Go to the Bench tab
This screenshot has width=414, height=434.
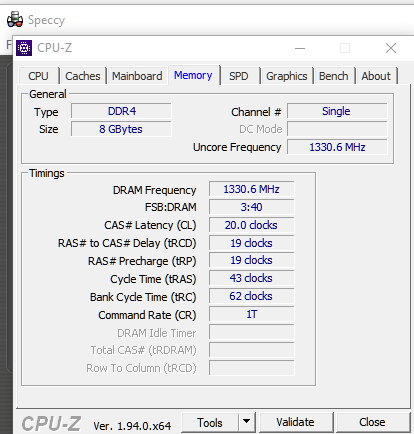[333, 76]
